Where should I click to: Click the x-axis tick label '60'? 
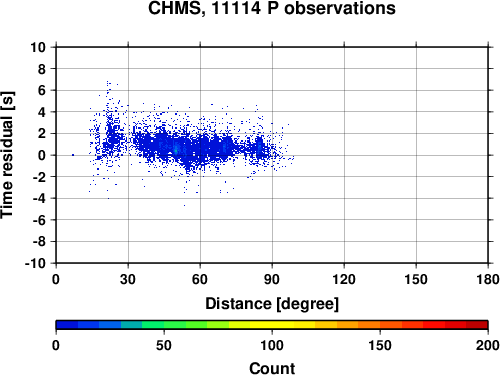pyautogui.click(x=200, y=279)
